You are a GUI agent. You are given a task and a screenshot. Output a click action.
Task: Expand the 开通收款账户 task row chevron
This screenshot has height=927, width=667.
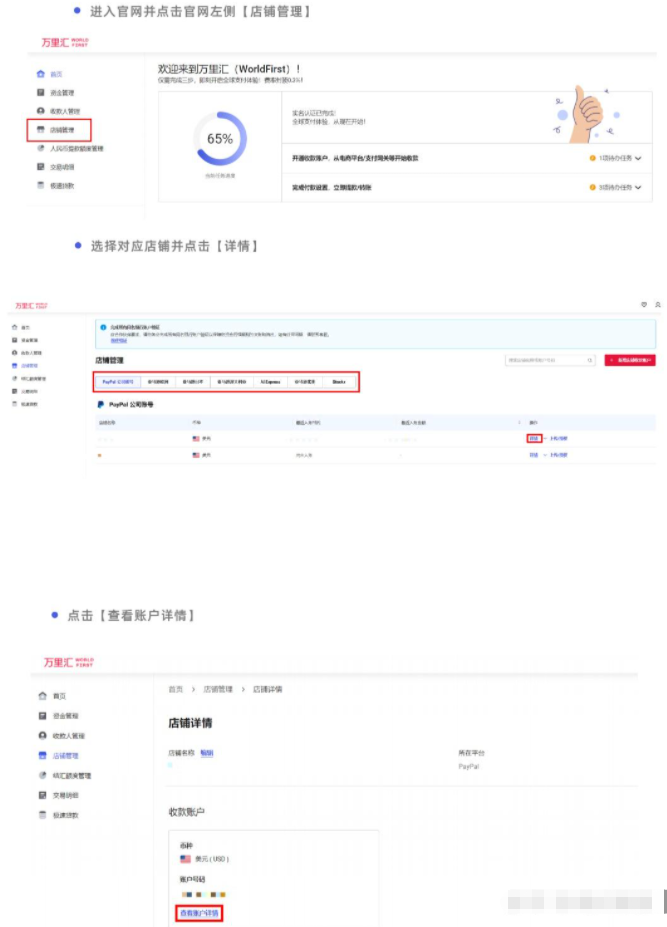tap(637, 158)
